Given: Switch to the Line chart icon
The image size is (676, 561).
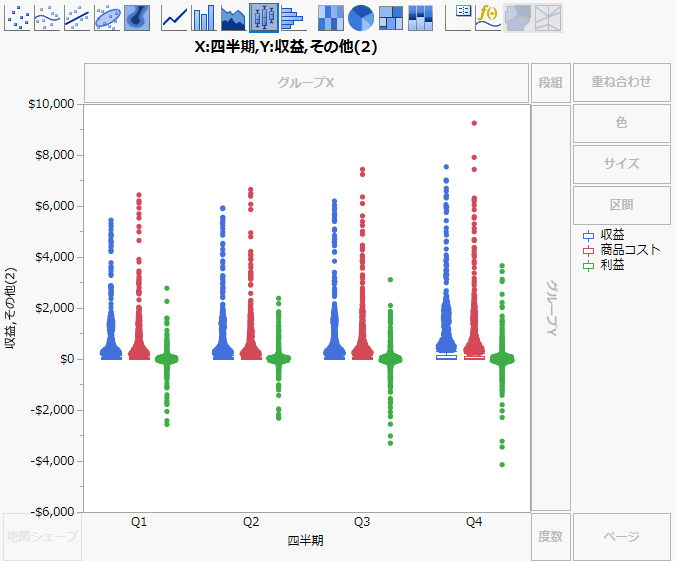Looking at the screenshot, I should [175, 17].
